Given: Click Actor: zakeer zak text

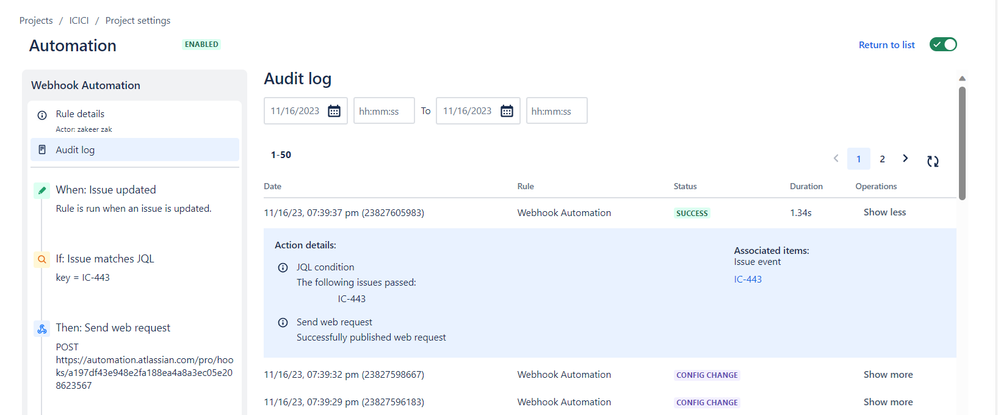Looking at the screenshot, I should pos(84,129).
